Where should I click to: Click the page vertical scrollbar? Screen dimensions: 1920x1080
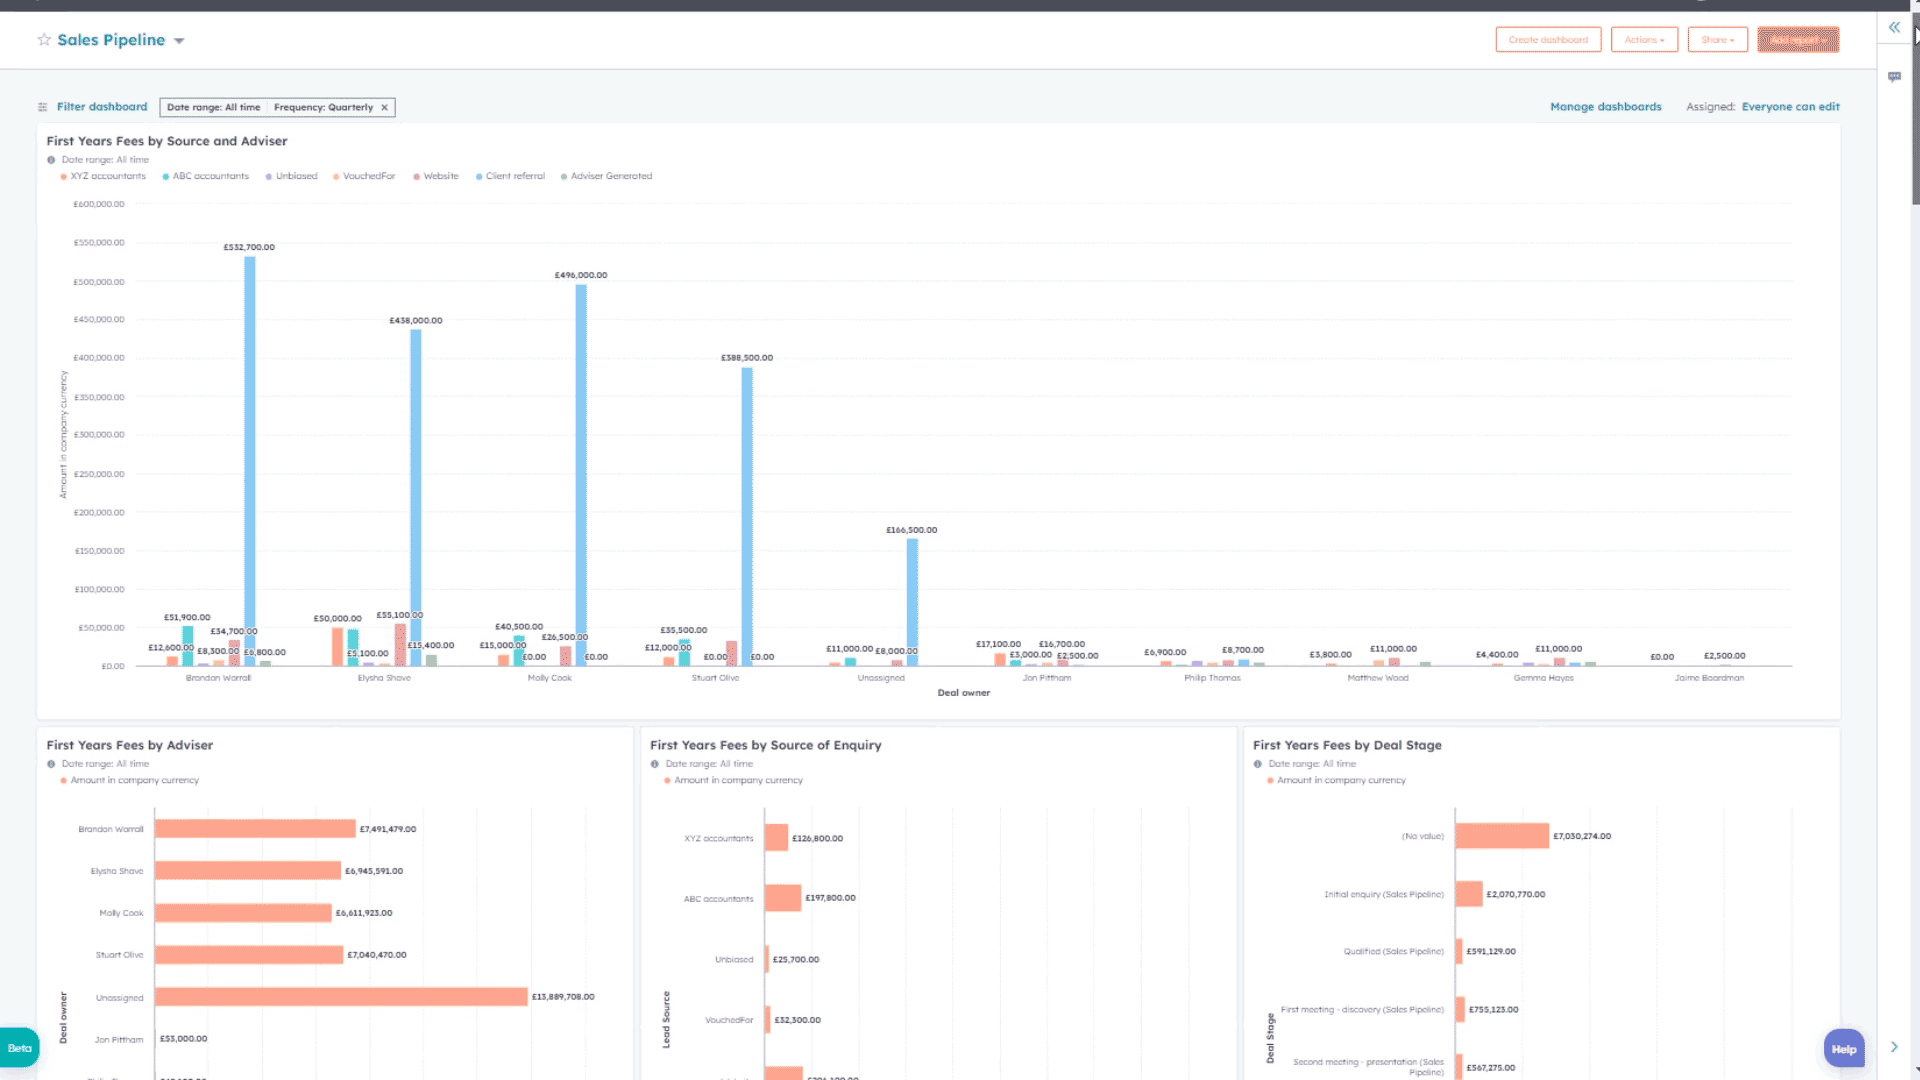1915,110
